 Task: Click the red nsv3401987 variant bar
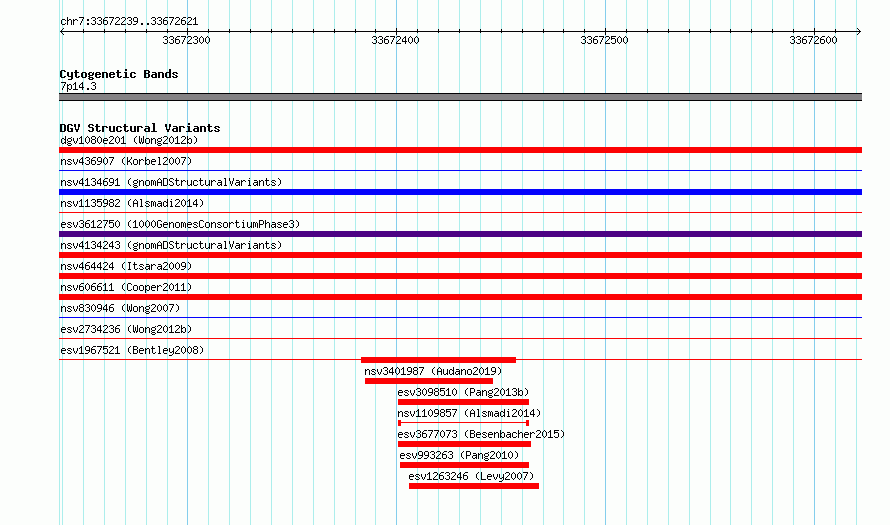point(429,381)
